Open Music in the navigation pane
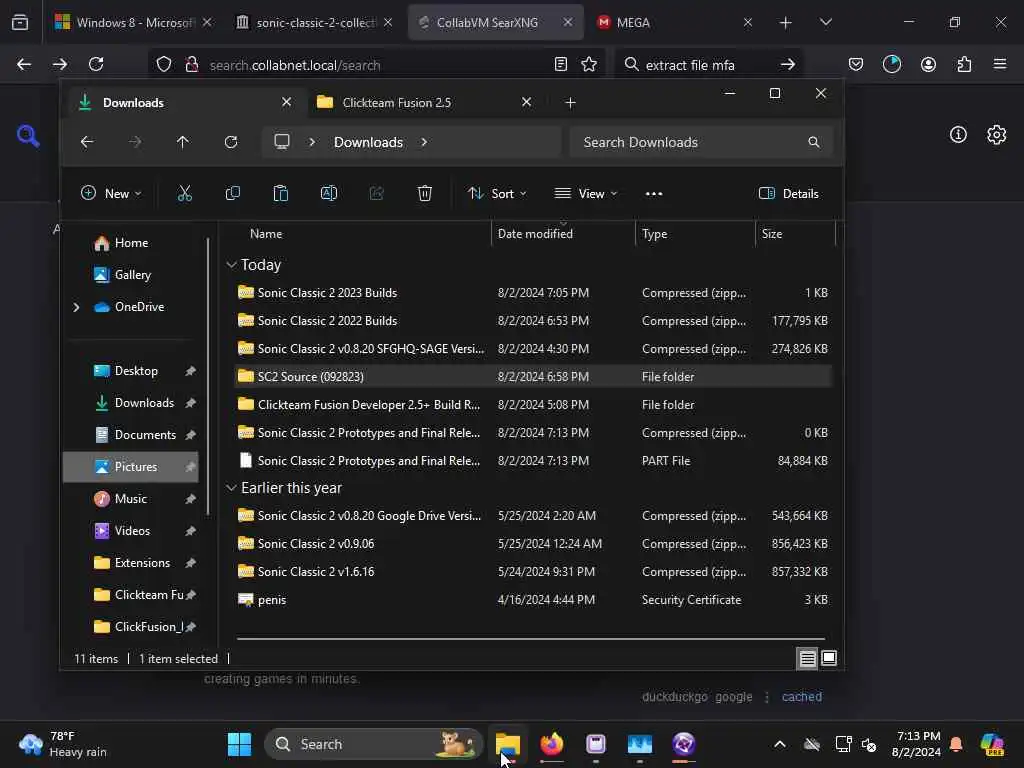Image resolution: width=1024 pixels, height=768 pixels. click(x=131, y=498)
